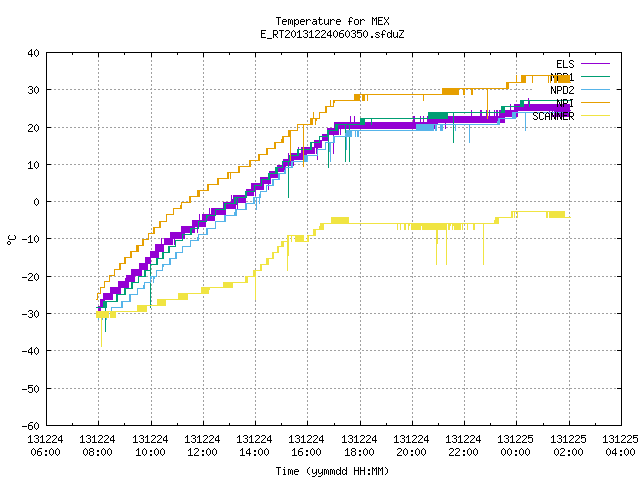Click the x-axis tick label 131224 10:00

click(x=150, y=446)
